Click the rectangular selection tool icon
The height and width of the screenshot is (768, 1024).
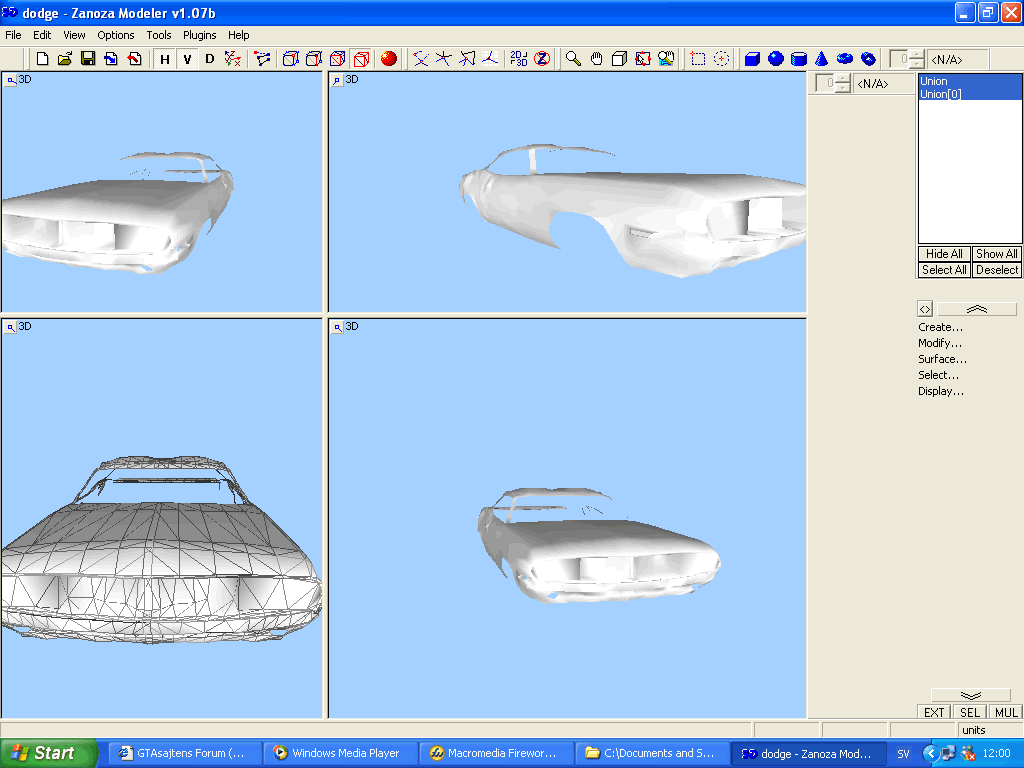(x=698, y=59)
